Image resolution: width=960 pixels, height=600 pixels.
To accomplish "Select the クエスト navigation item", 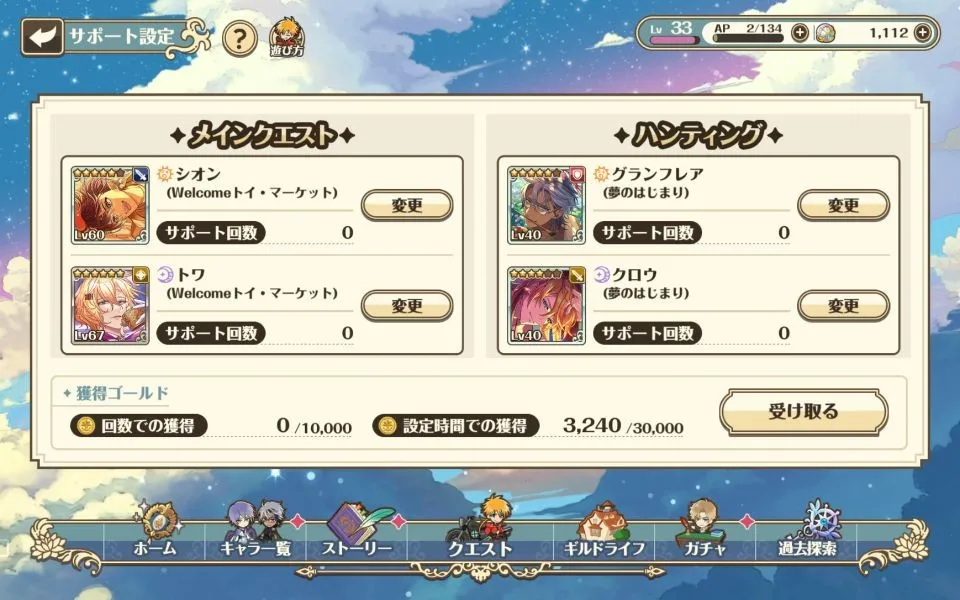I will pyautogui.click(x=481, y=530).
